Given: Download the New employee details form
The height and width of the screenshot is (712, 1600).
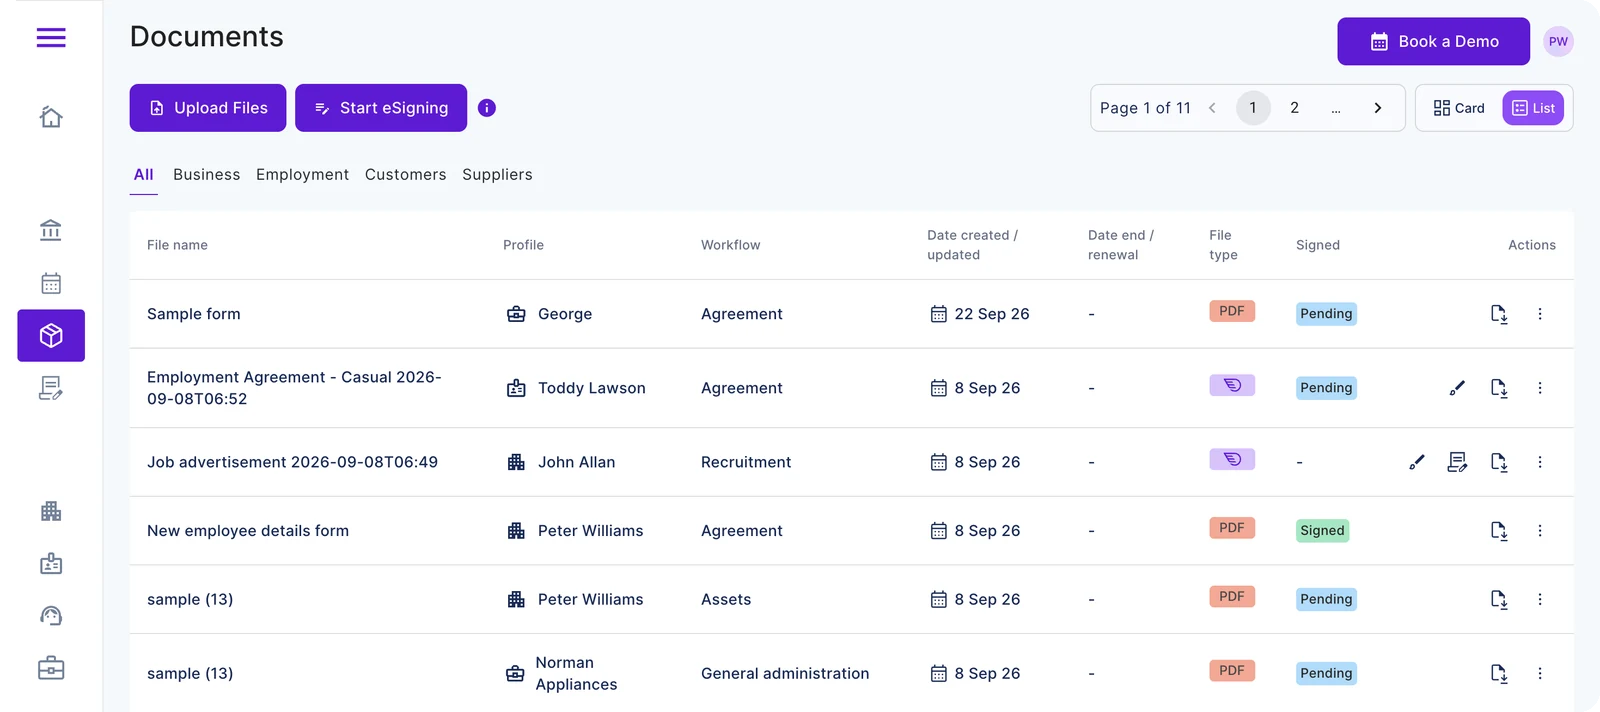Looking at the screenshot, I should pyautogui.click(x=1499, y=531).
